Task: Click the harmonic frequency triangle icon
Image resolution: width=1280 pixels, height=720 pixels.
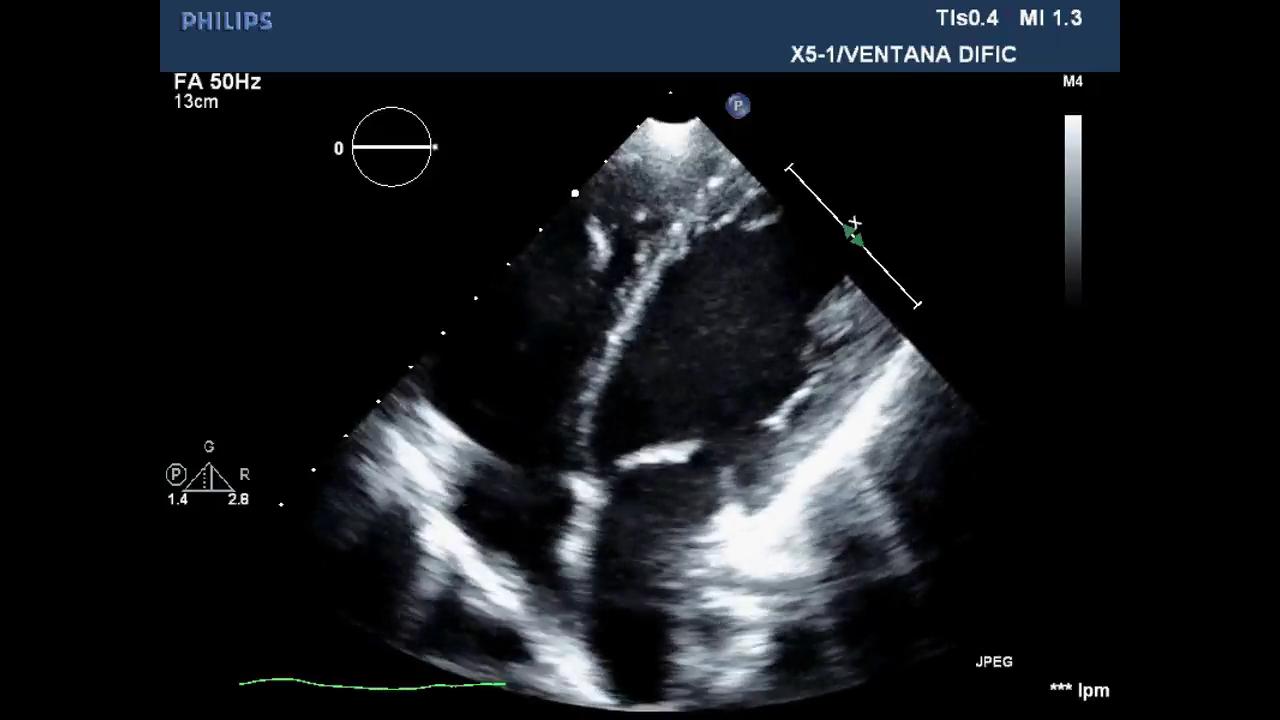Action: (x=208, y=476)
